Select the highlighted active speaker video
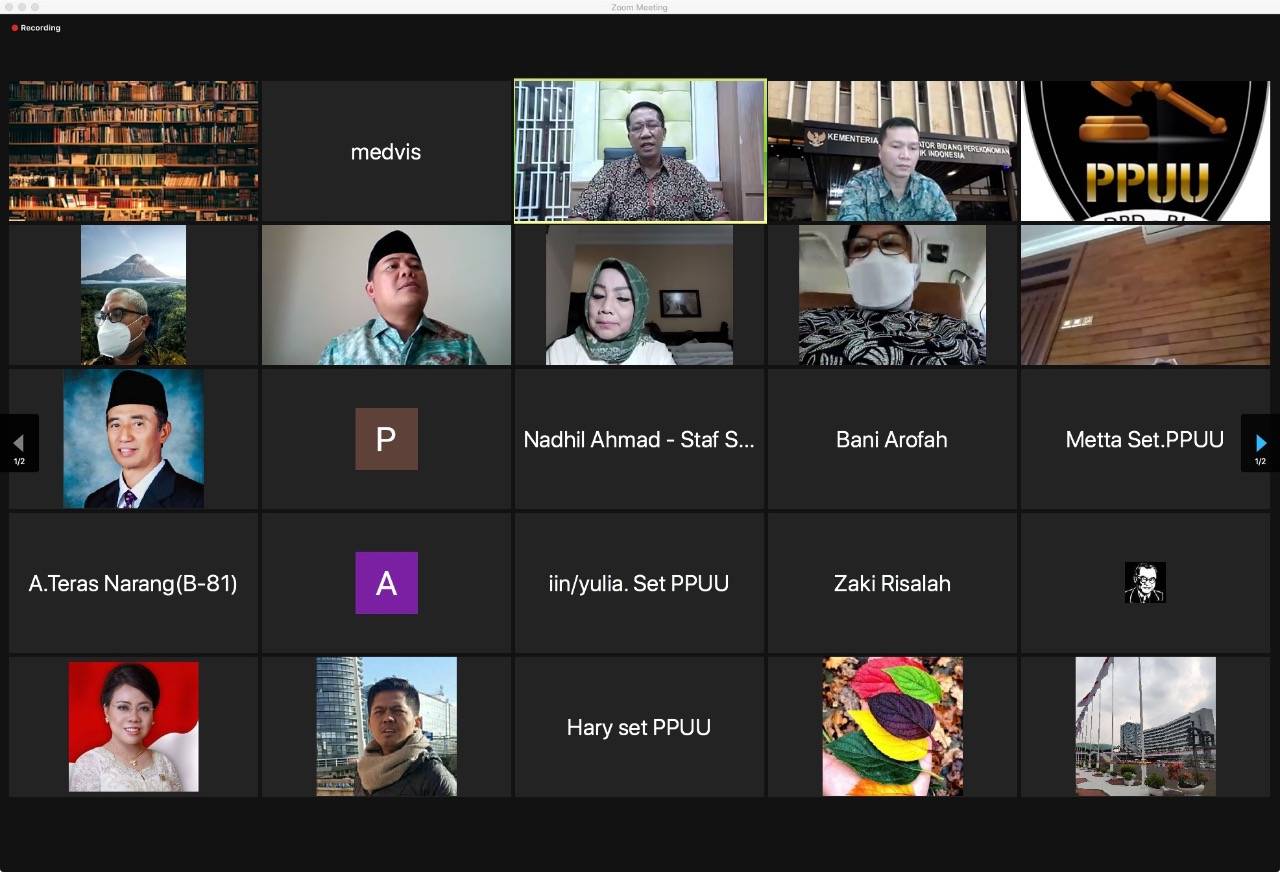 640,151
